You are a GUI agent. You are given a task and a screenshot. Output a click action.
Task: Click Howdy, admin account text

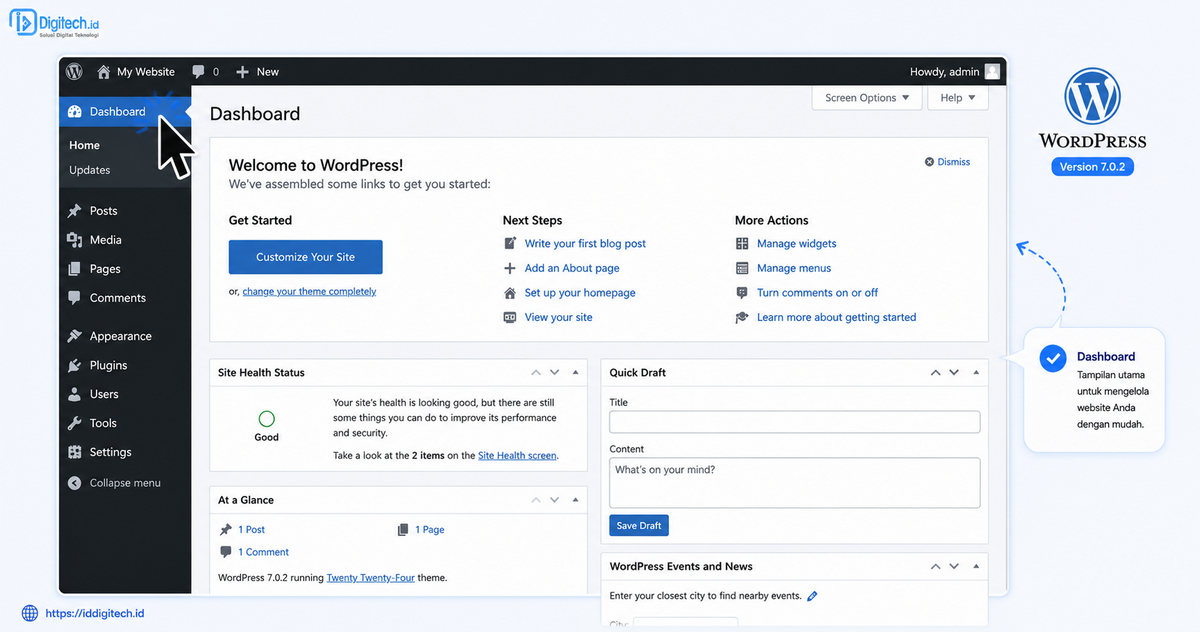point(944,72)
